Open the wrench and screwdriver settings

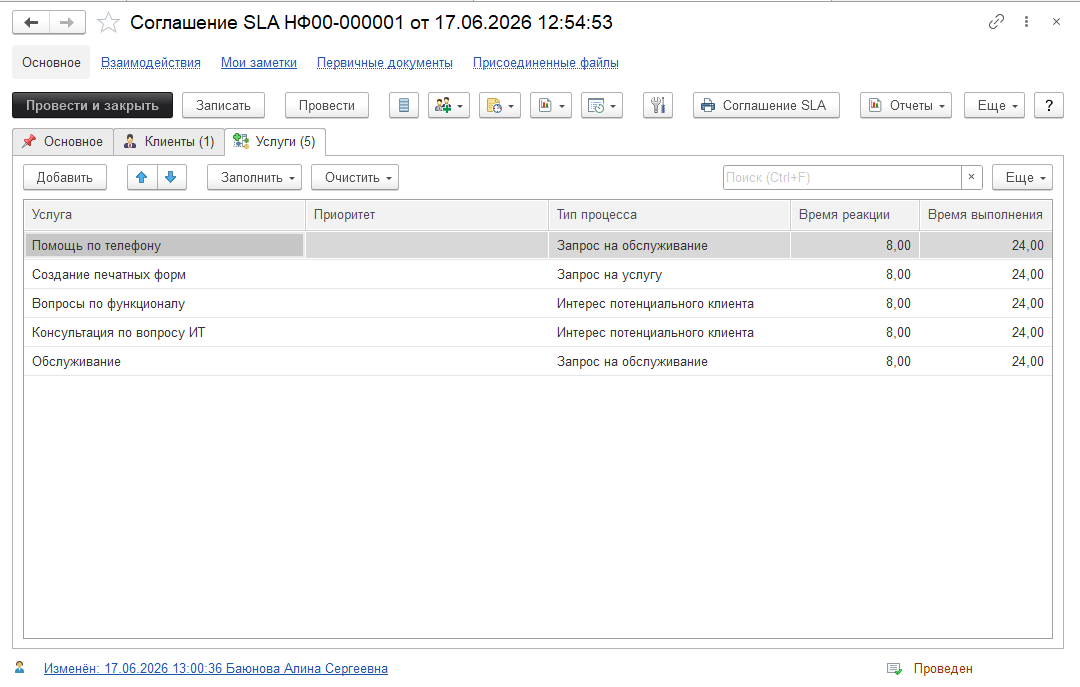pos(658,105)
